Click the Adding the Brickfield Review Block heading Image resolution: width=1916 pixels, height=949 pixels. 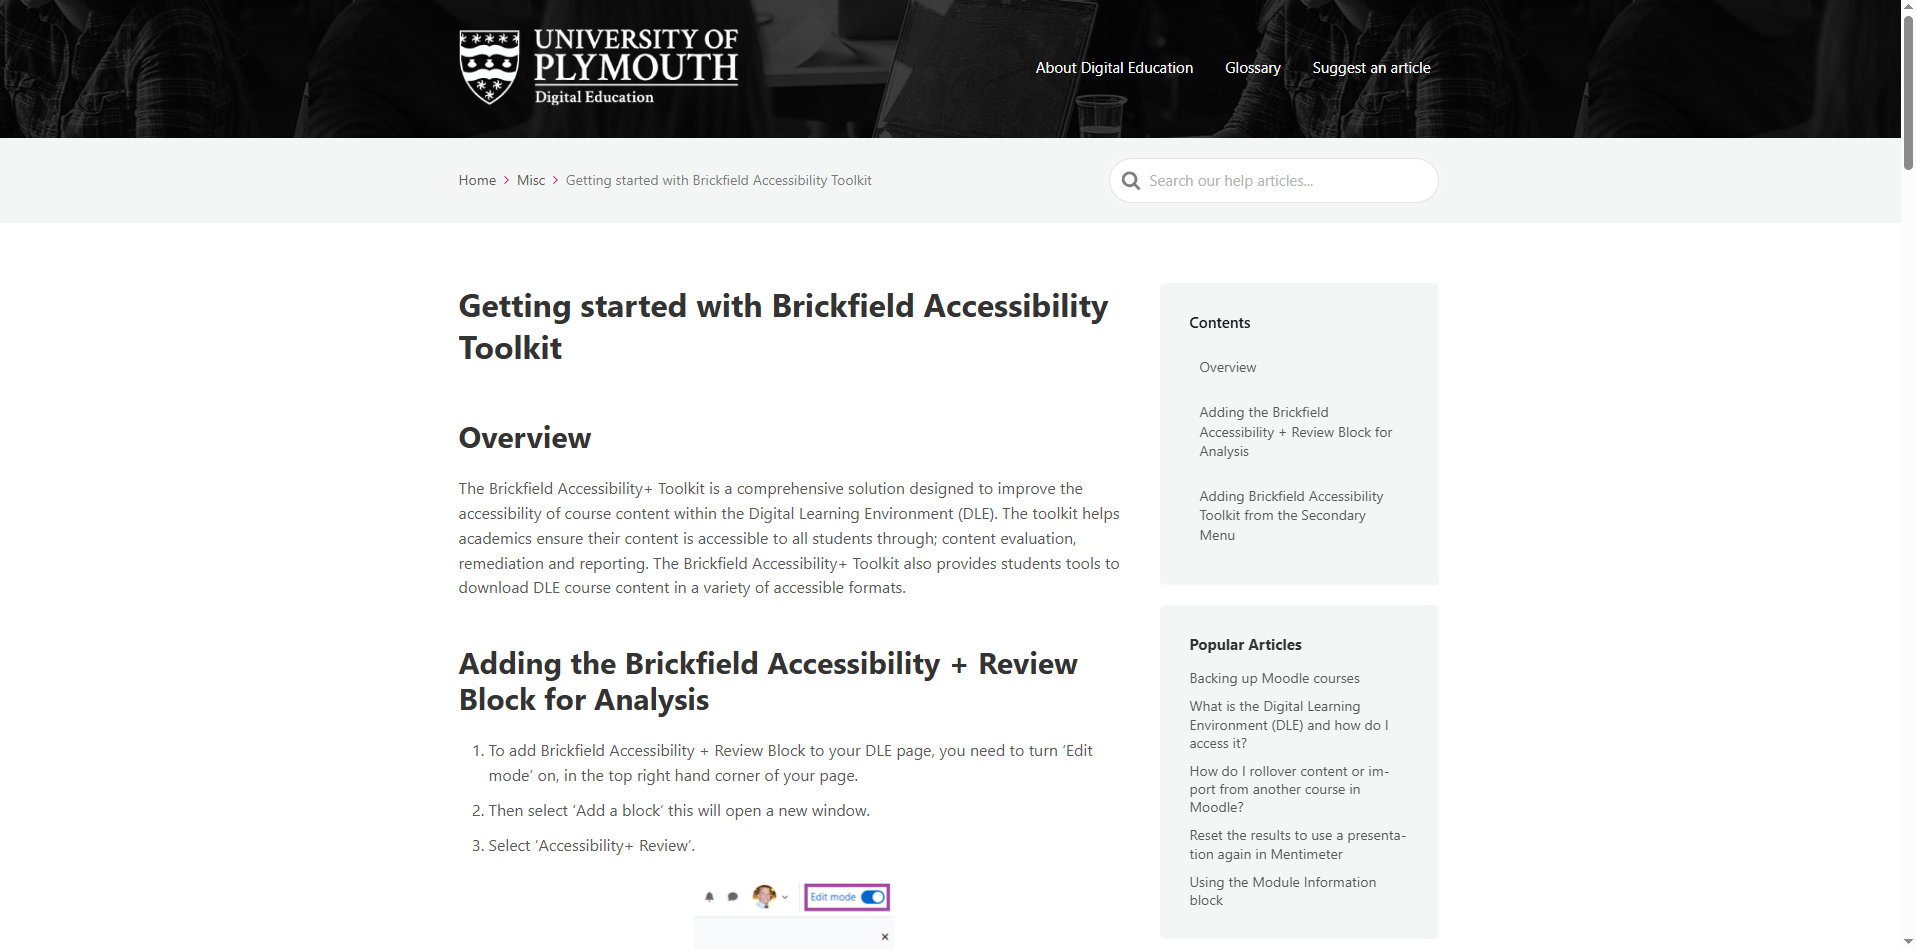[x=768, y=682]
